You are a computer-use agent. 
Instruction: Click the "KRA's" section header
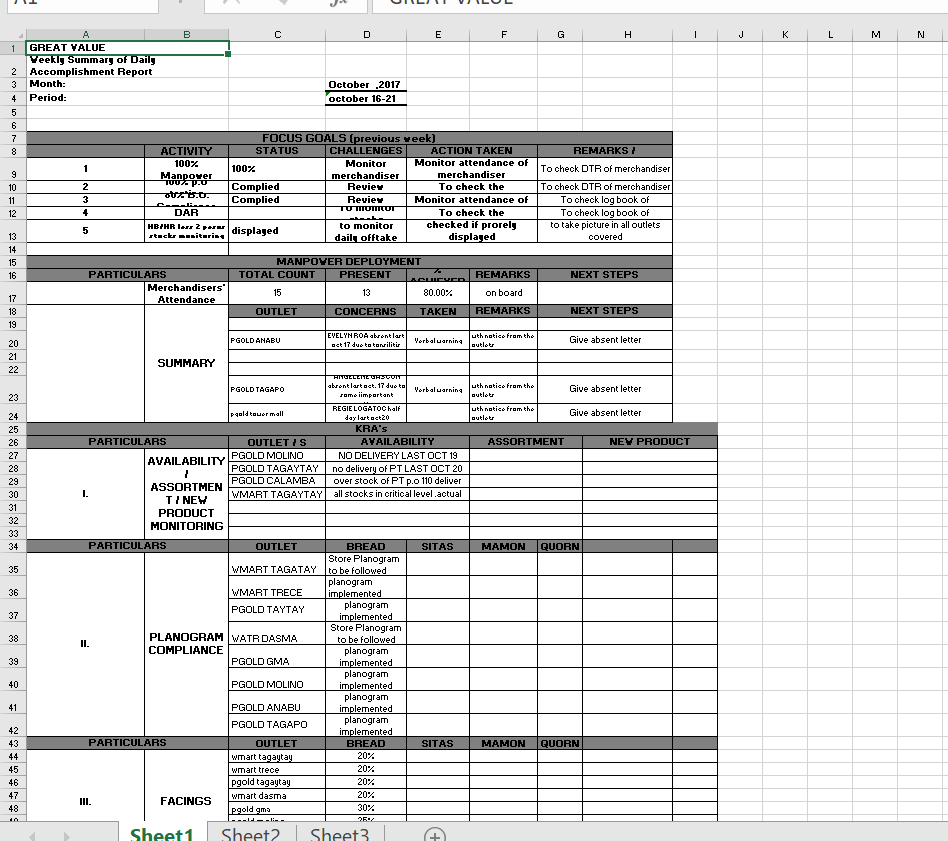372,429
